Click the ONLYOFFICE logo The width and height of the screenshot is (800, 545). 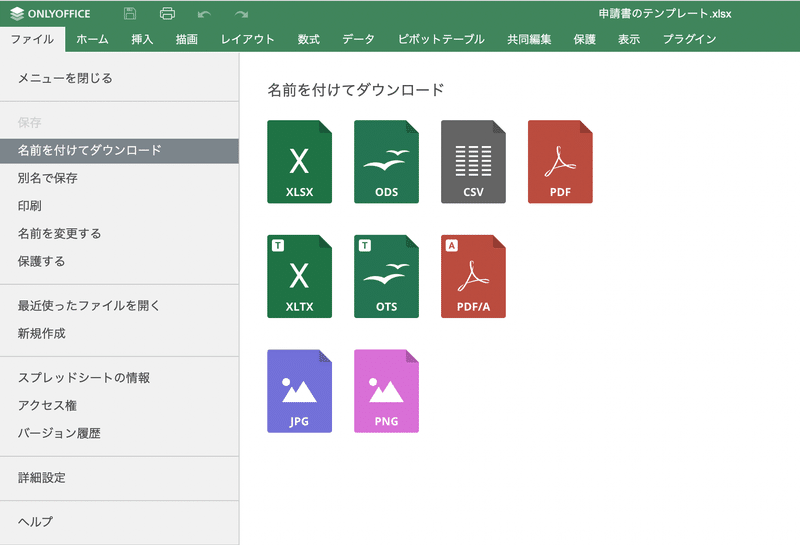[50, 14]
